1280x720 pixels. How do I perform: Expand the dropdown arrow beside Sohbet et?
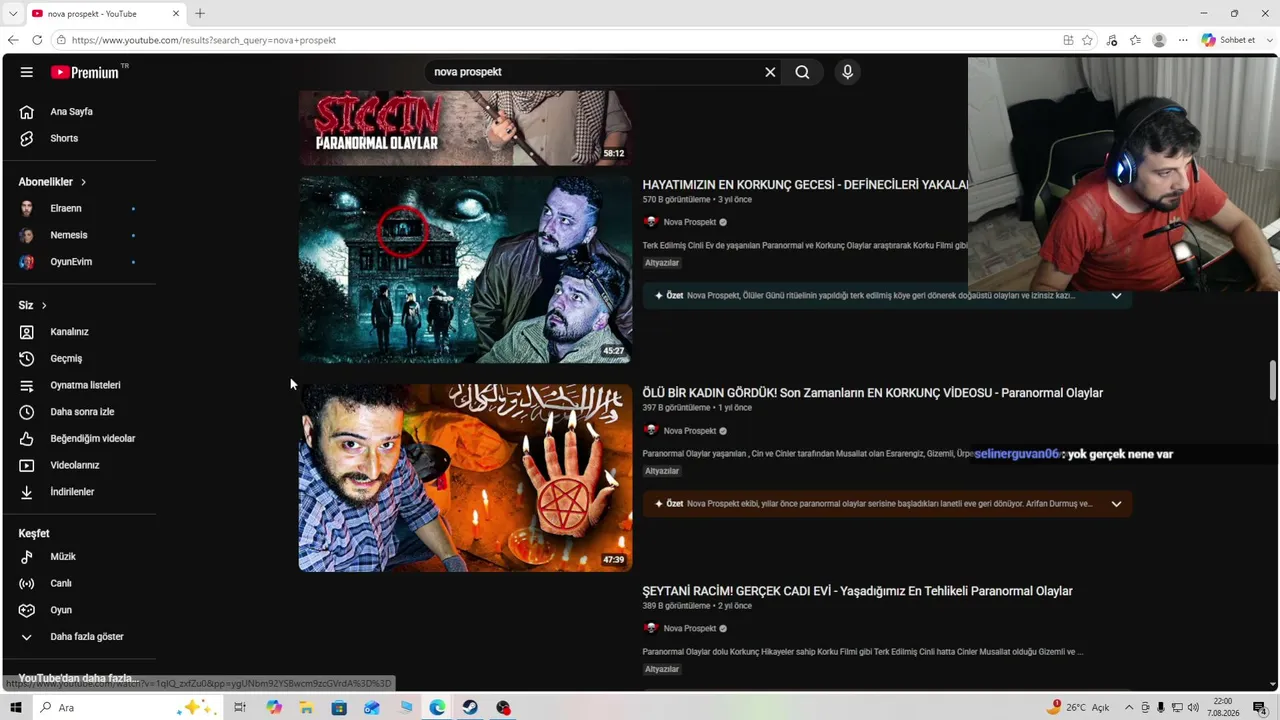(x=1269, y=40)
